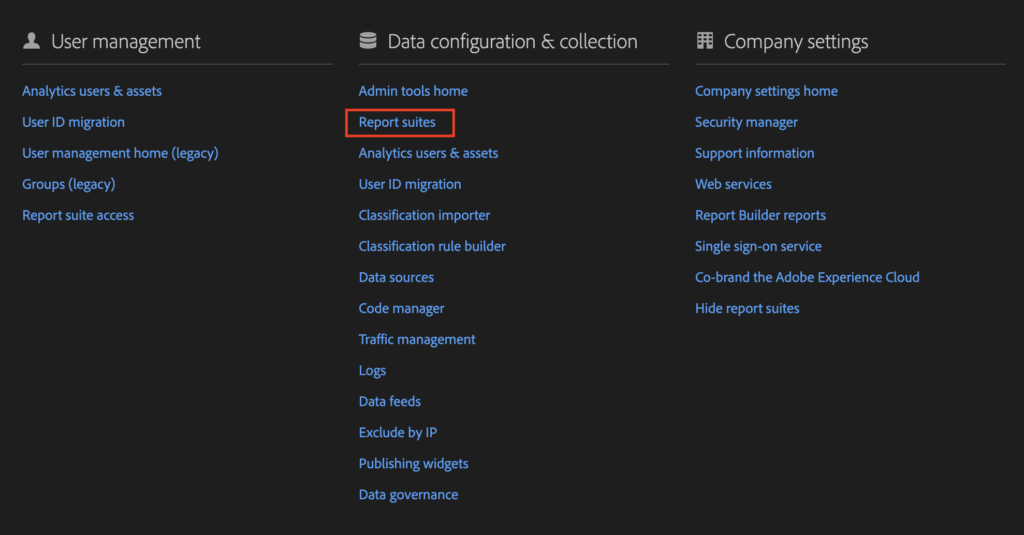Select Hide report suites
The height and width of the screenshot is (535, 1024).
click(747, 308)
